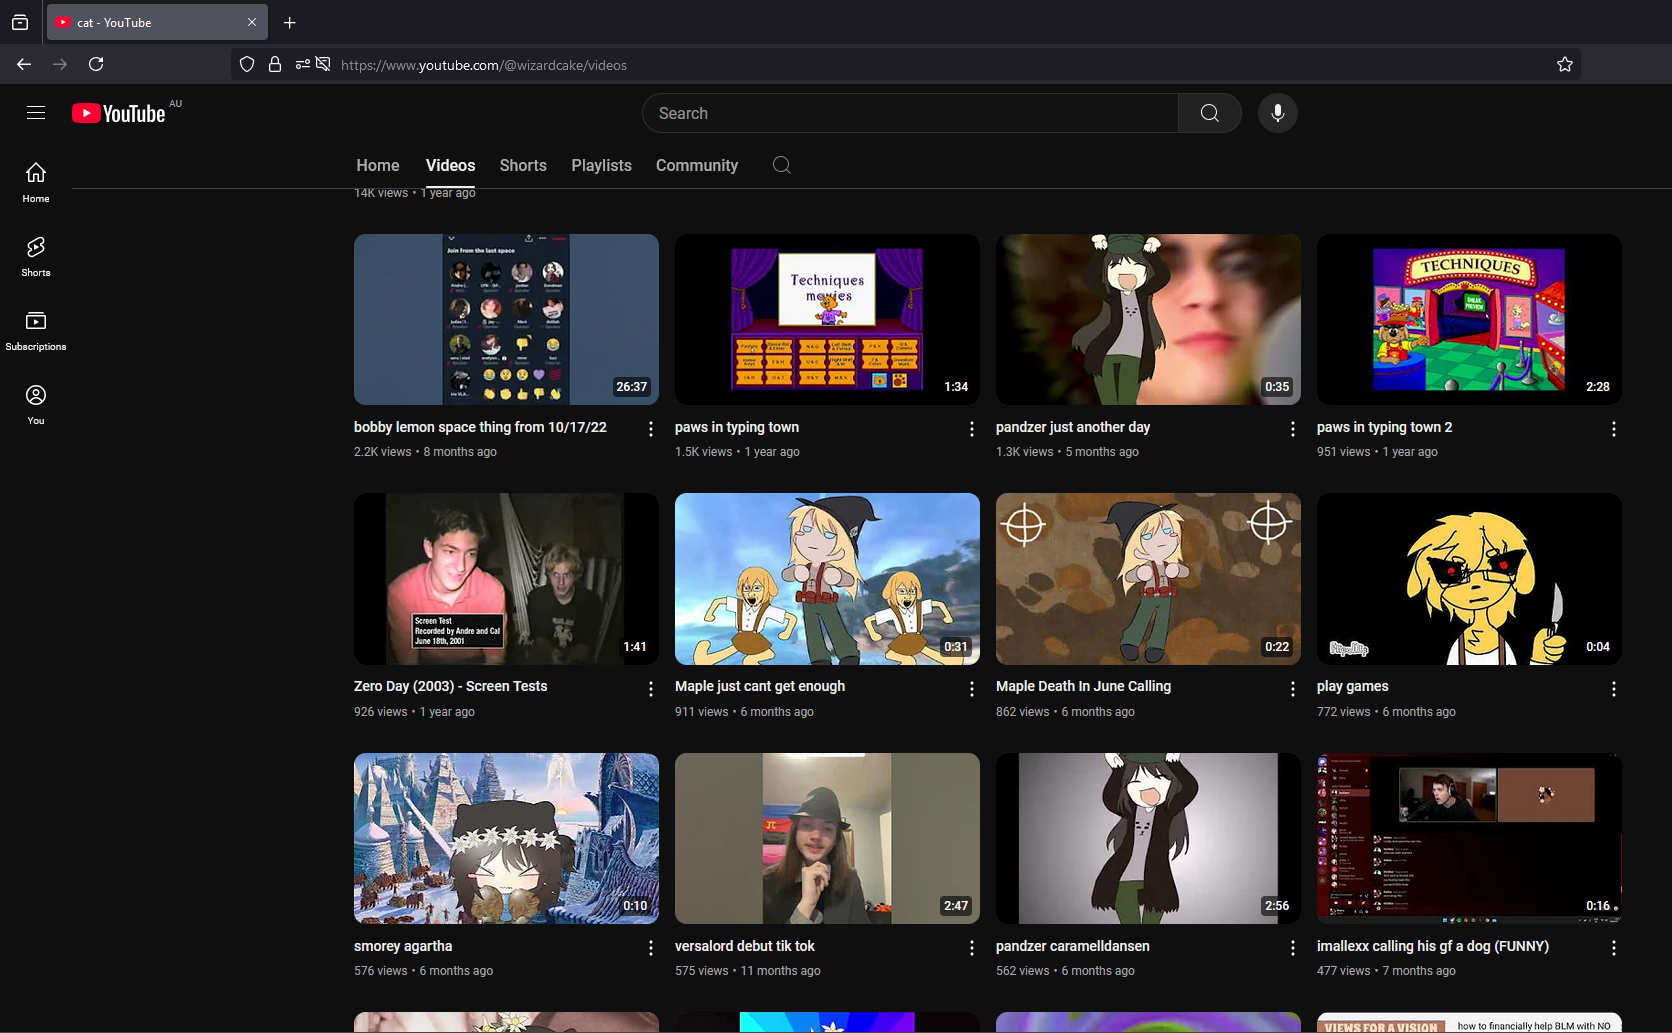
Task: Go to Home in the sidebar
Action: [x=36, y=183]
